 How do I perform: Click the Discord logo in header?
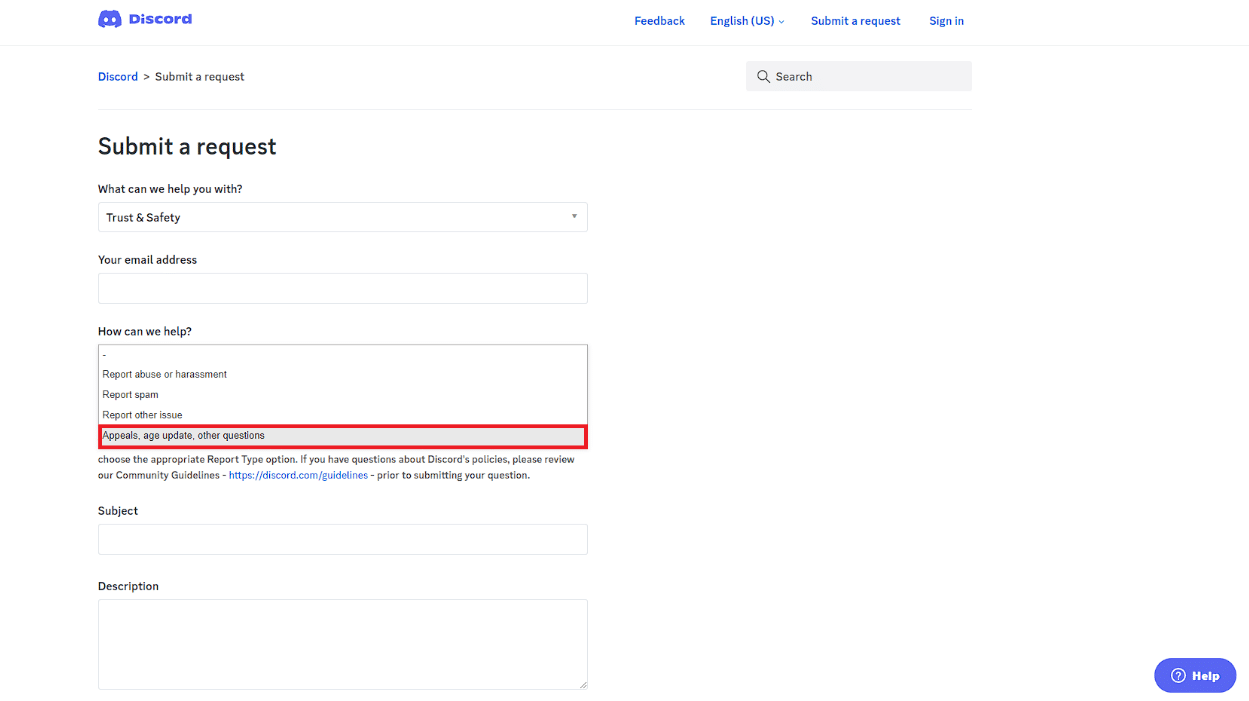144,19
